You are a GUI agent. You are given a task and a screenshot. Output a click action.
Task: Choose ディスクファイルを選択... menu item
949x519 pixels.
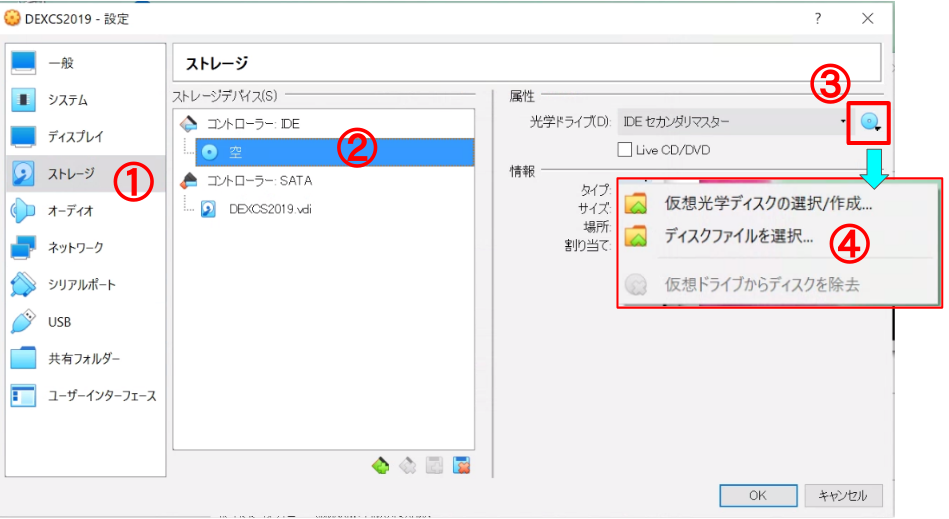[x=739, y=238]
